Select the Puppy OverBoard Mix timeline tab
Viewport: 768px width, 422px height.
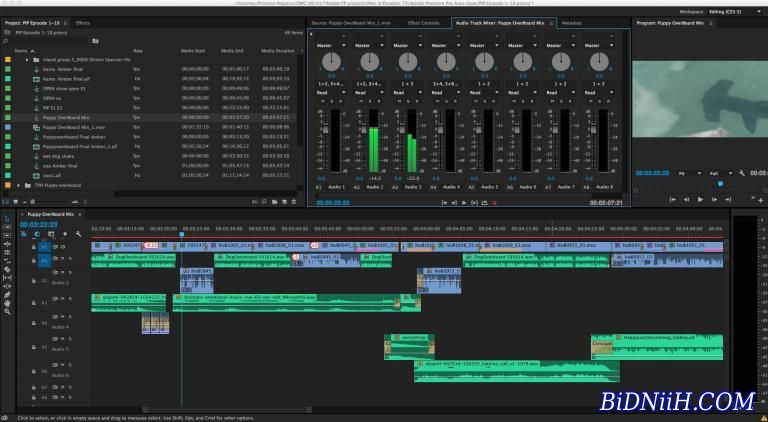click(50, 214)
